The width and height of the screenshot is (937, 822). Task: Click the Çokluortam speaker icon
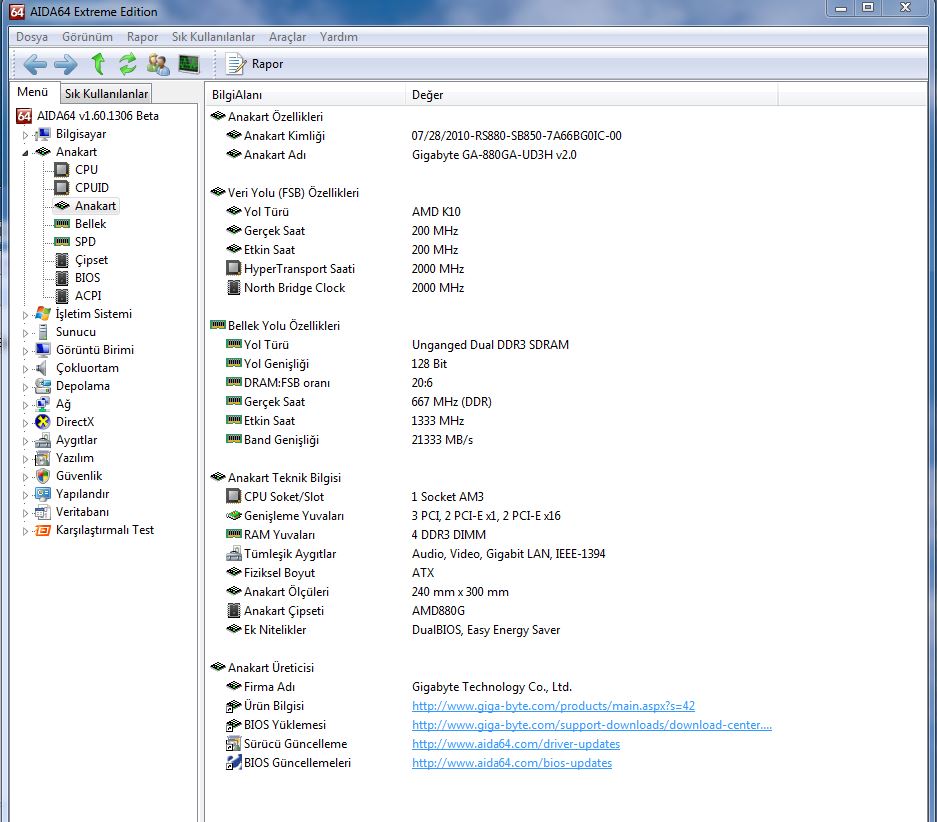(x=42, y=367)
